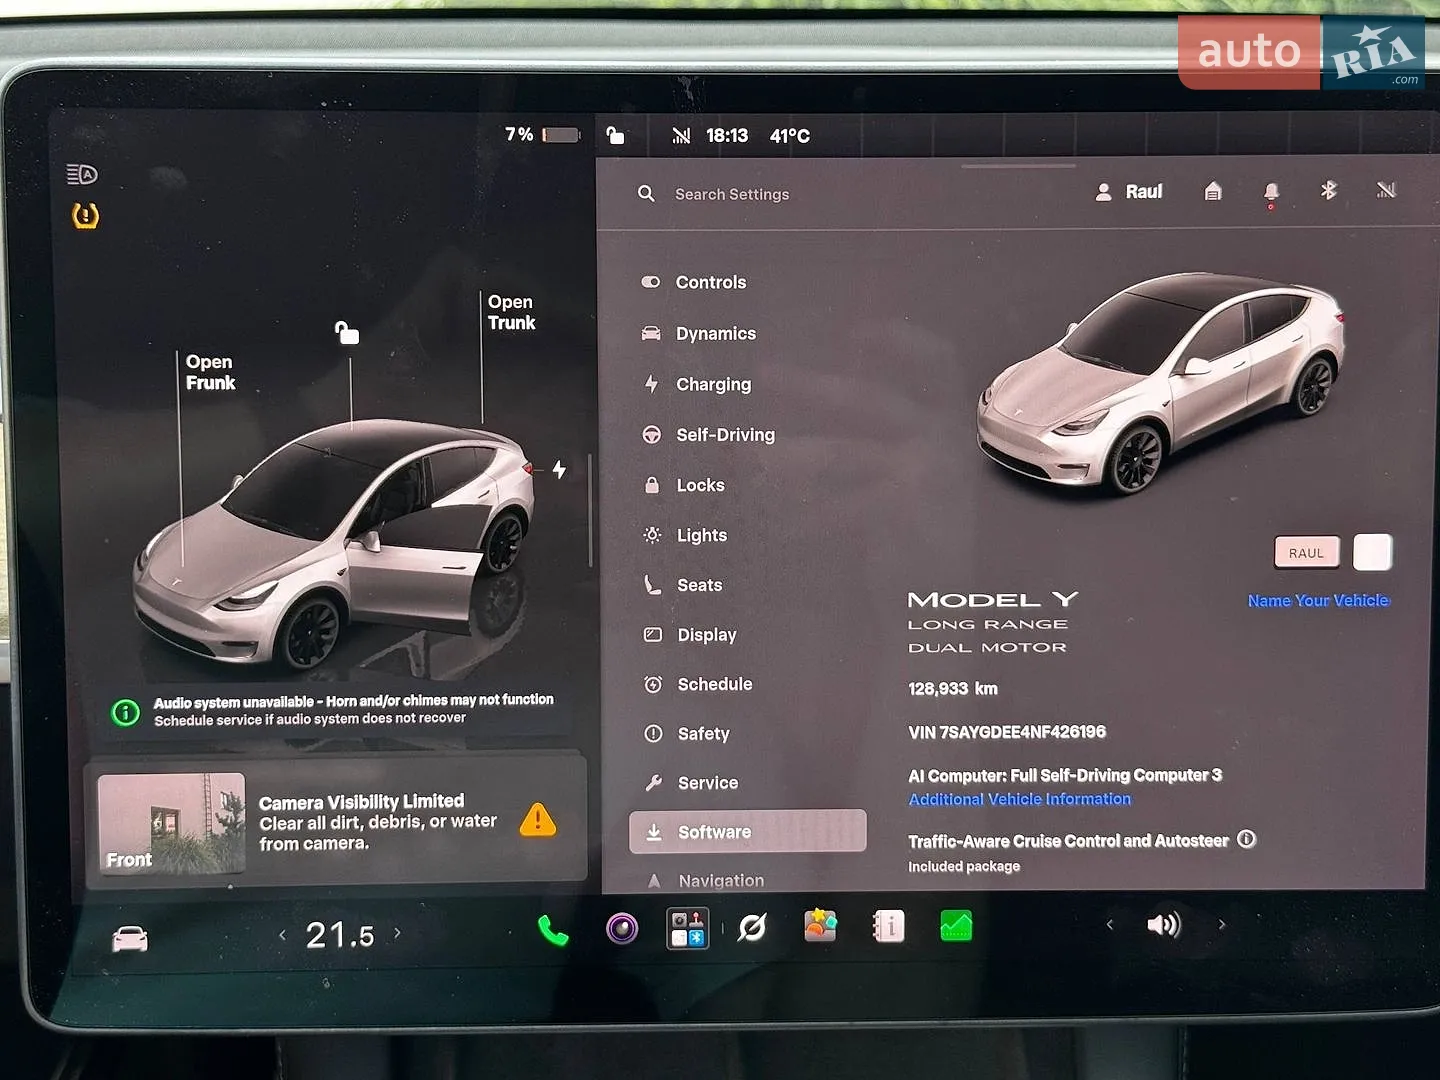Open Additional Vehicle Information link

click(1020, 799)
